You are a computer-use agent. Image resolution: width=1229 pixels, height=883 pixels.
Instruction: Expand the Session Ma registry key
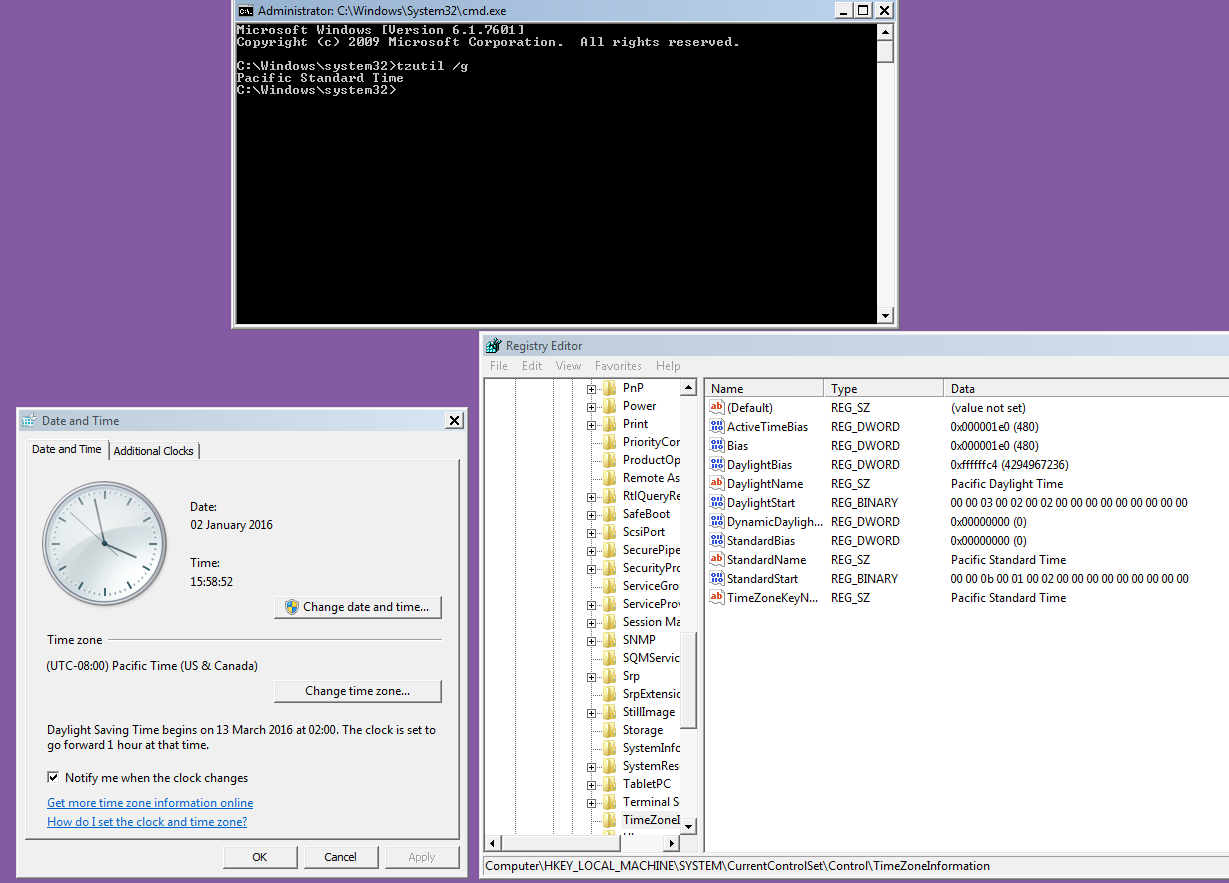(x=592, y=622)
